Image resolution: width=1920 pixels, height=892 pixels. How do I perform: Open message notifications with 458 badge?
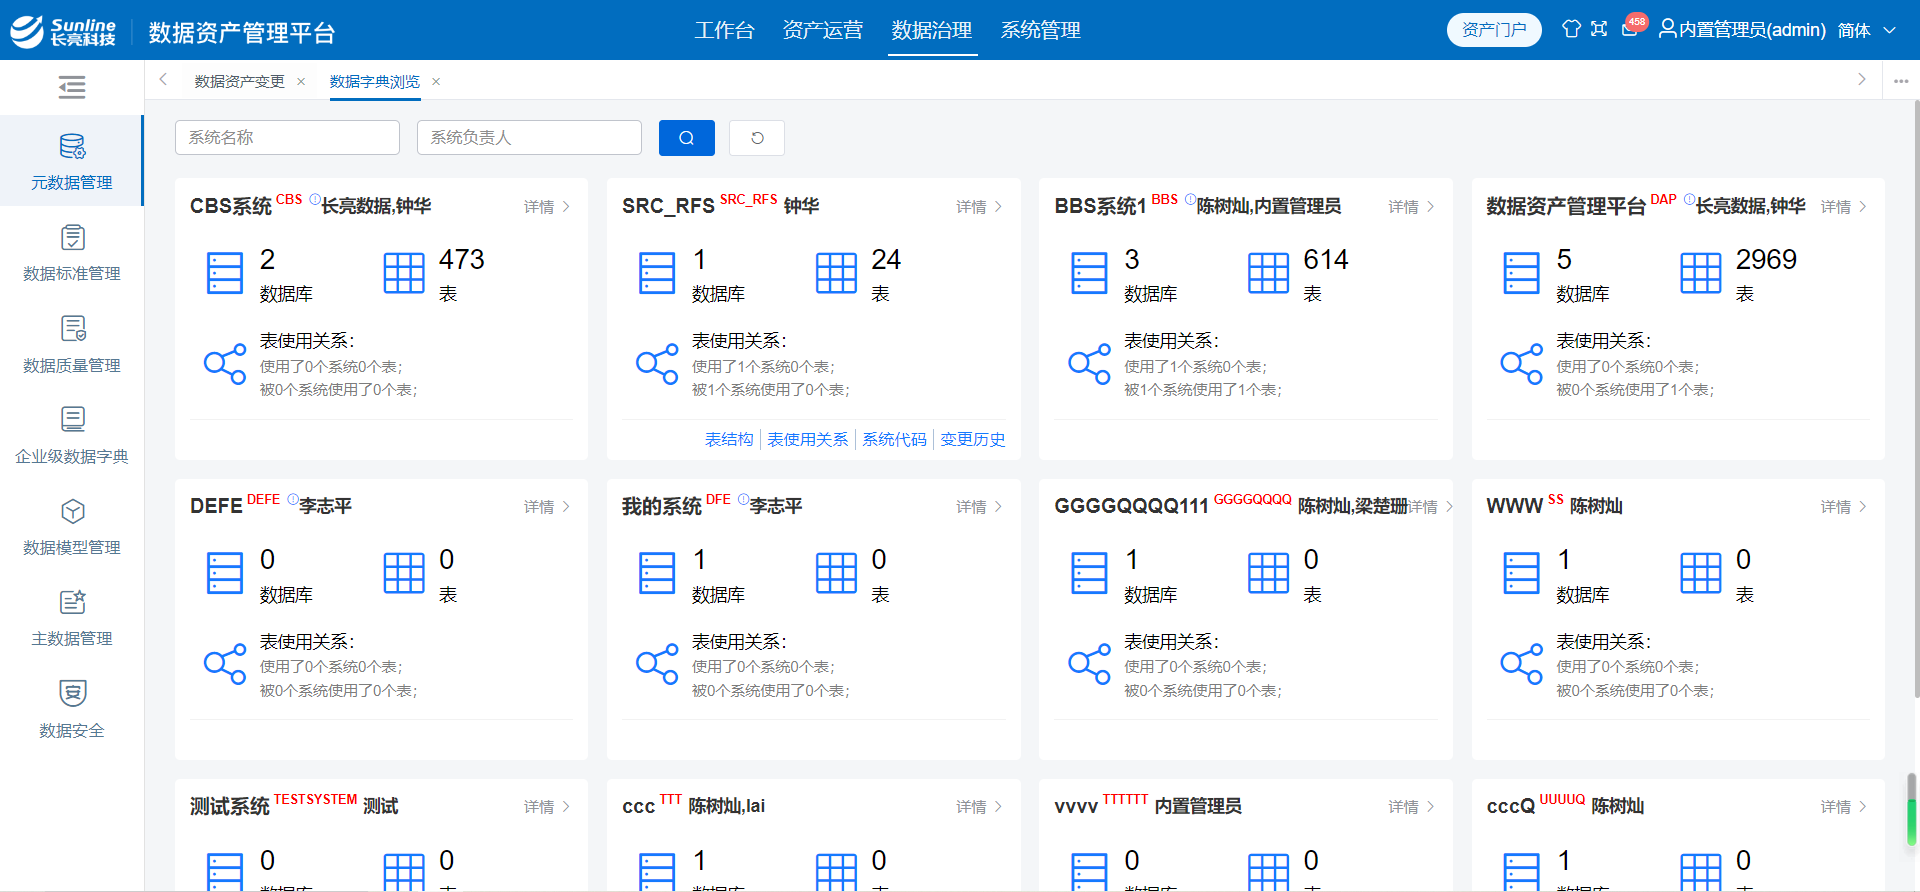(1631, 27)
